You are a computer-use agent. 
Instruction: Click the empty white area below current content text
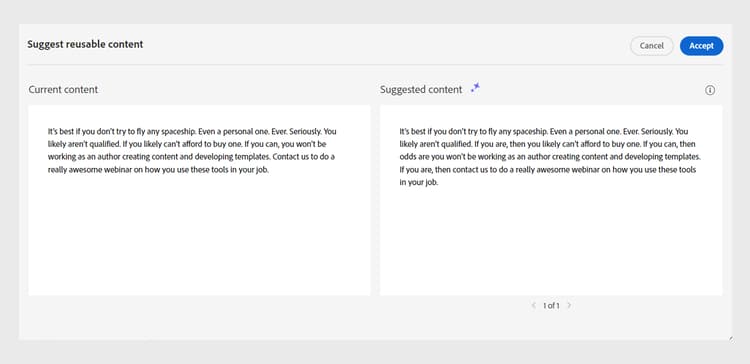[199, 234]
